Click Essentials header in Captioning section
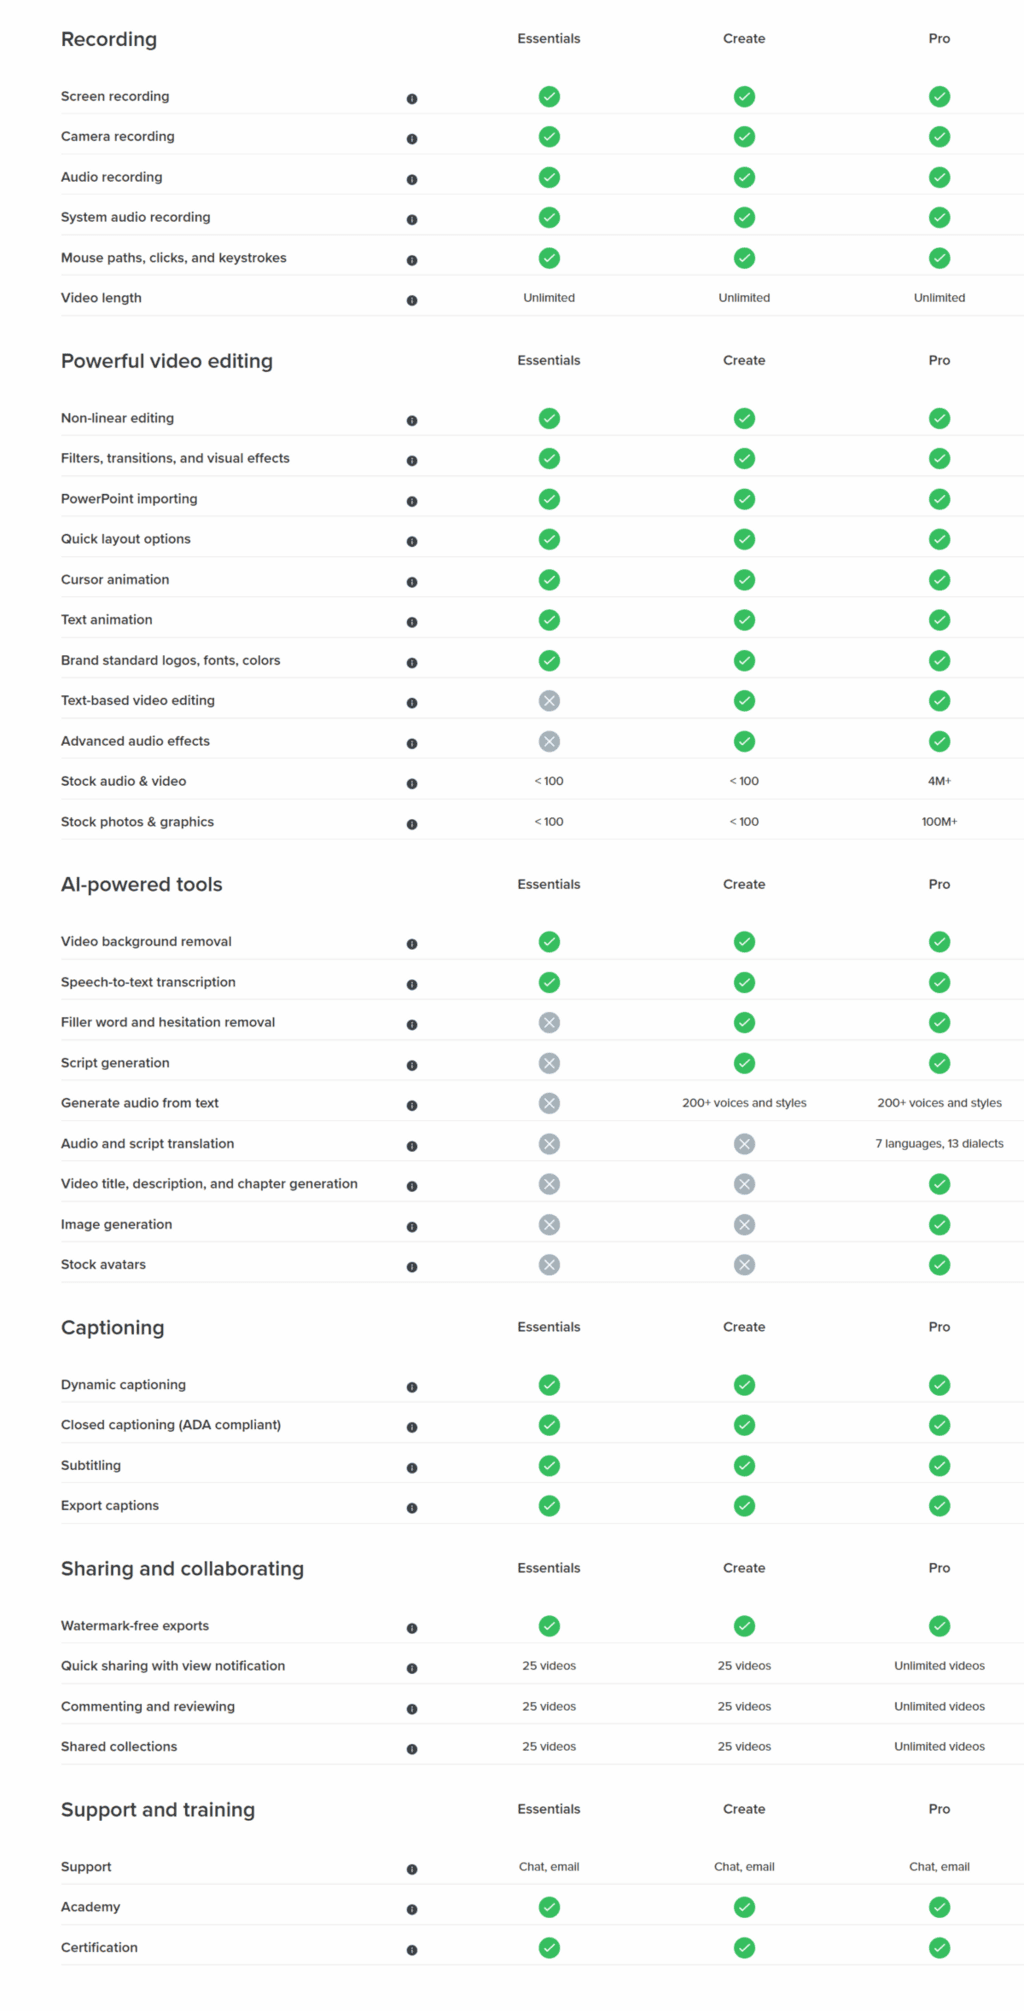Viewport: 1024px width, 2011px height. tap(549, 1327)
